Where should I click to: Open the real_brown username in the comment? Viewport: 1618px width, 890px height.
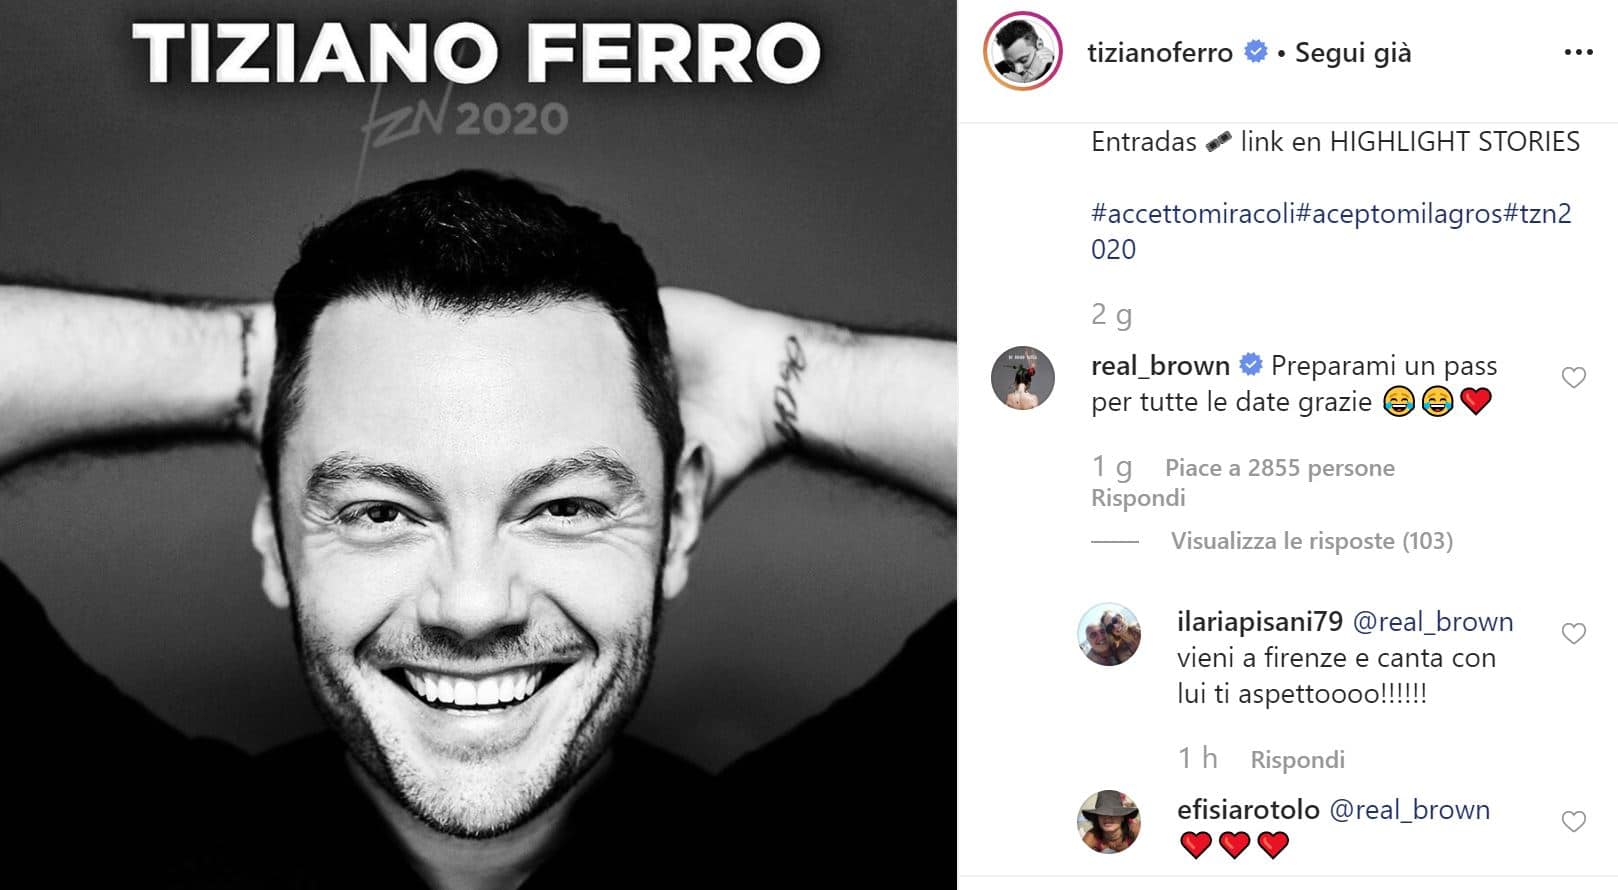click(1159, 366)
